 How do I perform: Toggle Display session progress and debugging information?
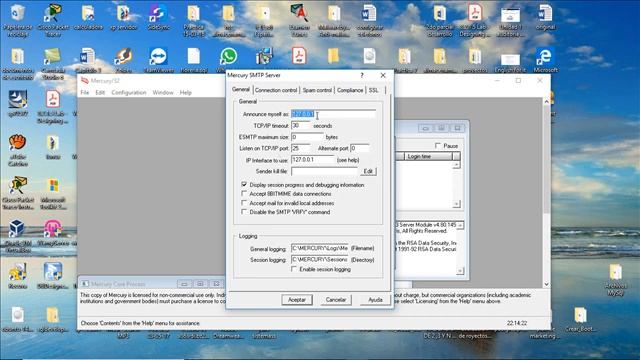coord(244,184)
